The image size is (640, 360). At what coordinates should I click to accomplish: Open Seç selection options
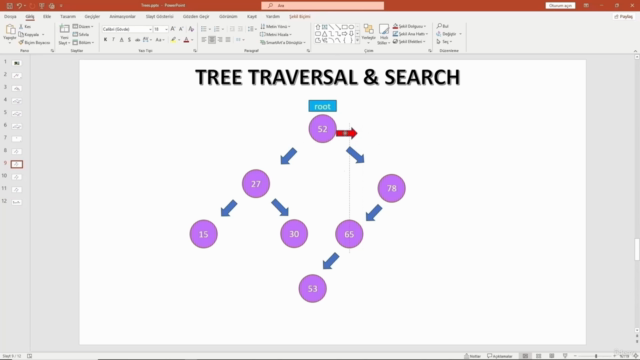[x=444, y=42]
